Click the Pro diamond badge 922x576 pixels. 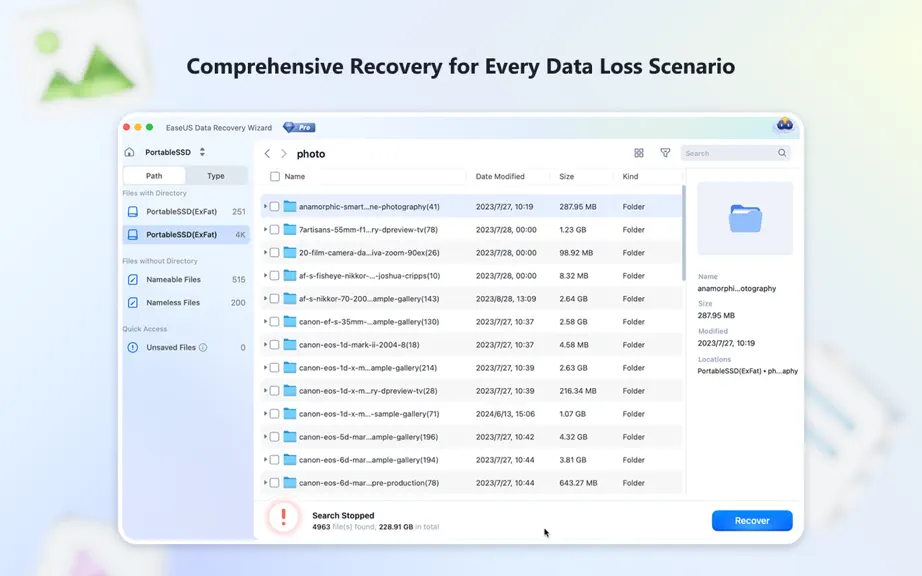point(299,127)
